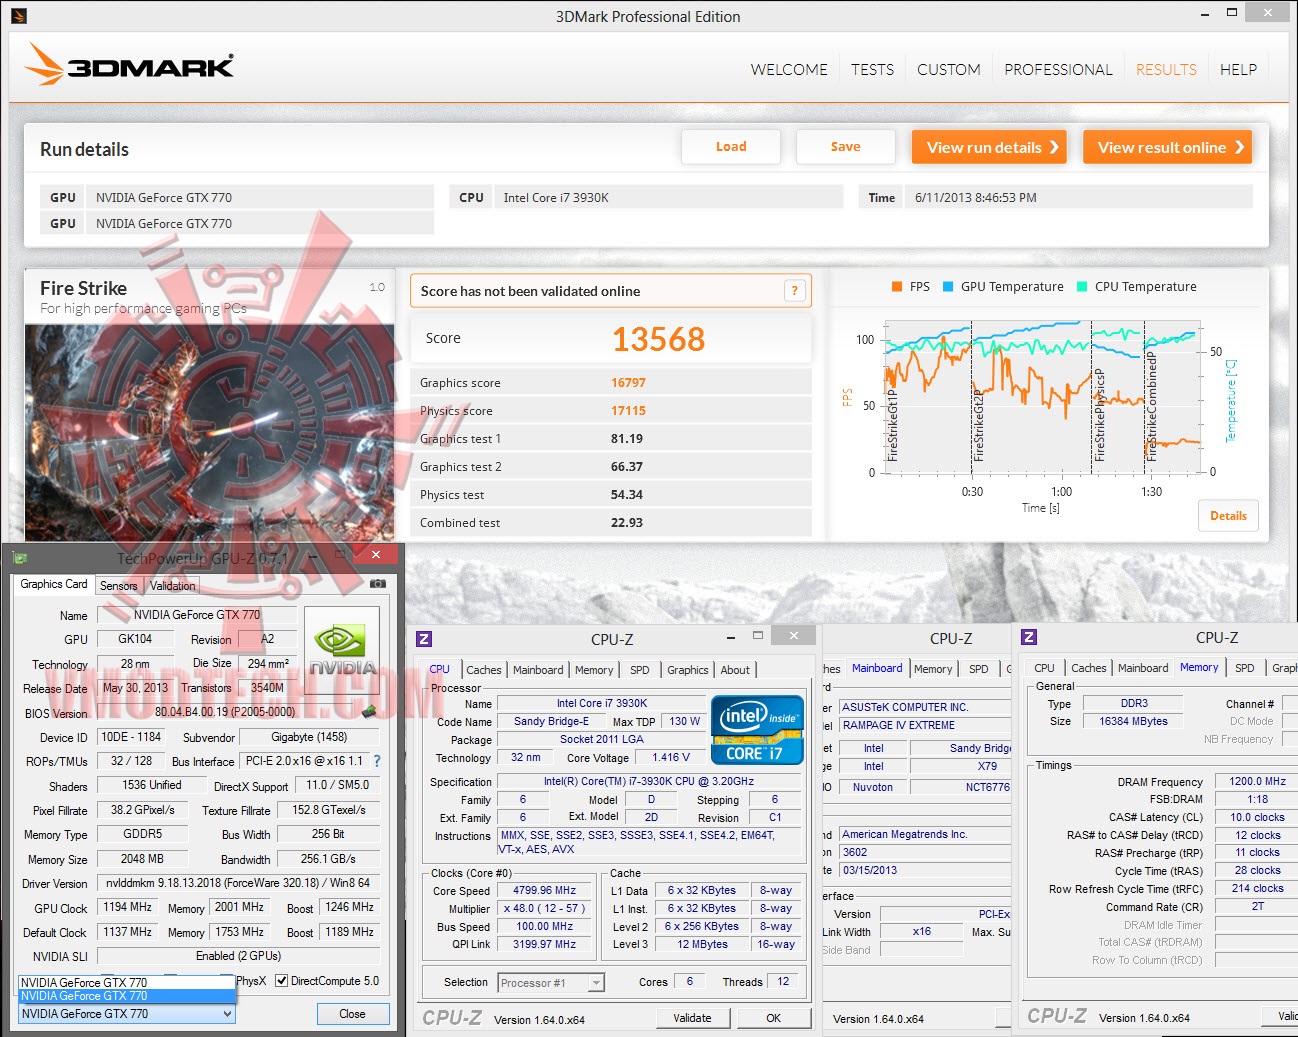This screenshot has width=1298, height=1037.
Task: Click the DRAM Frequency value 1200.0 MHz
Action: pyautogui.click(x=1257, y=781)
